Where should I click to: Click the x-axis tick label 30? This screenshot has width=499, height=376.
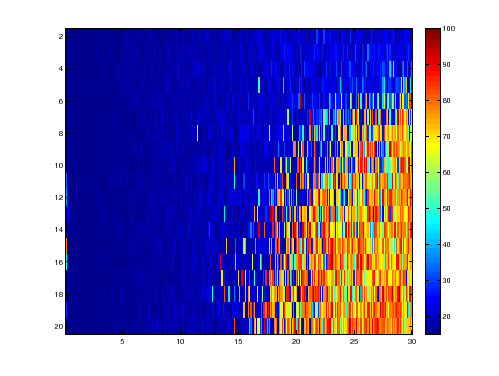[412, 342]
